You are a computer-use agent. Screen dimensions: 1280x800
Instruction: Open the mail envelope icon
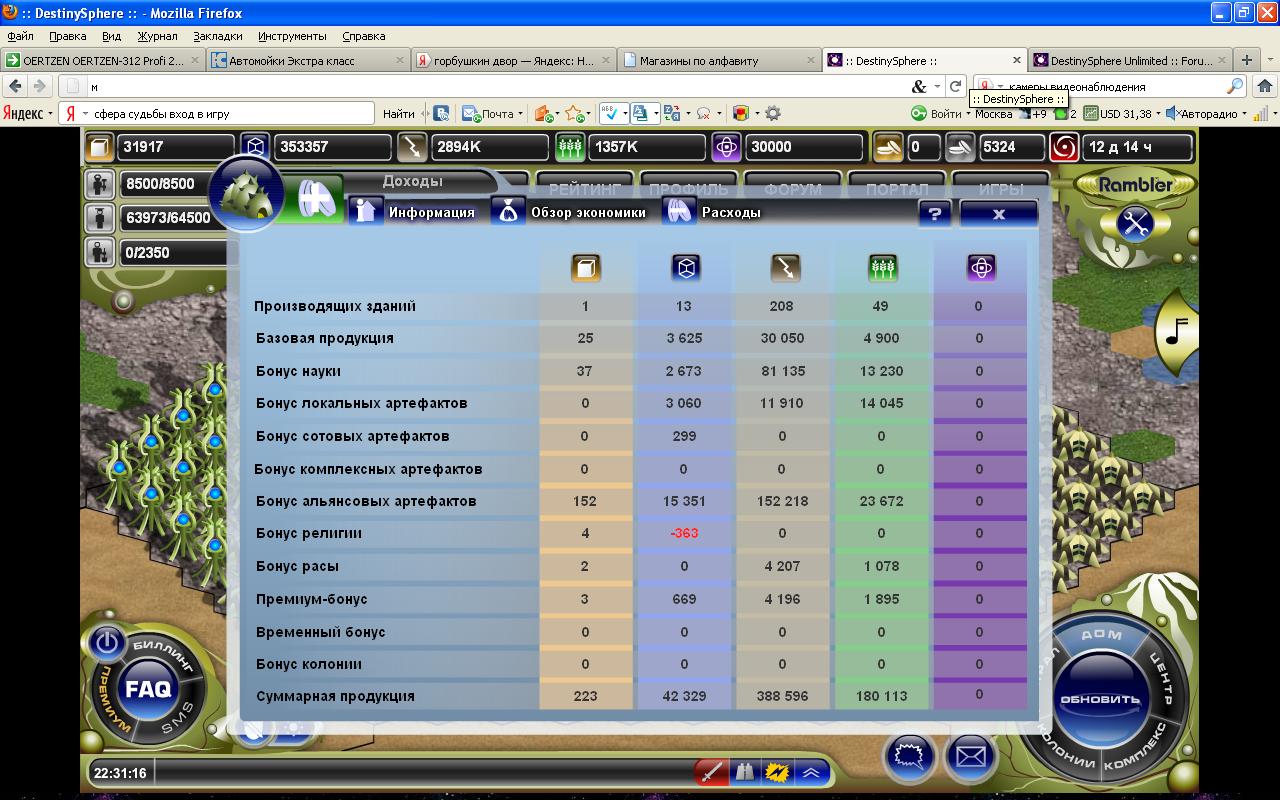970,755
